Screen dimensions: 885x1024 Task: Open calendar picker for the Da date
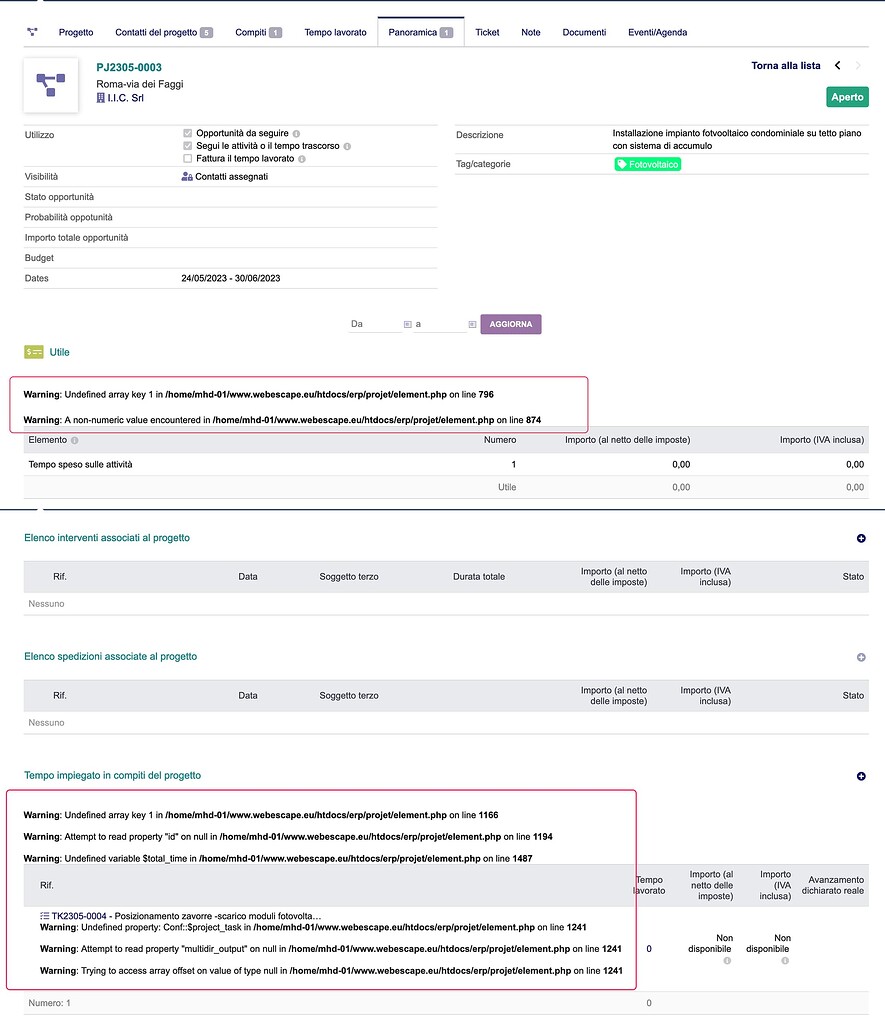point(407,325)
